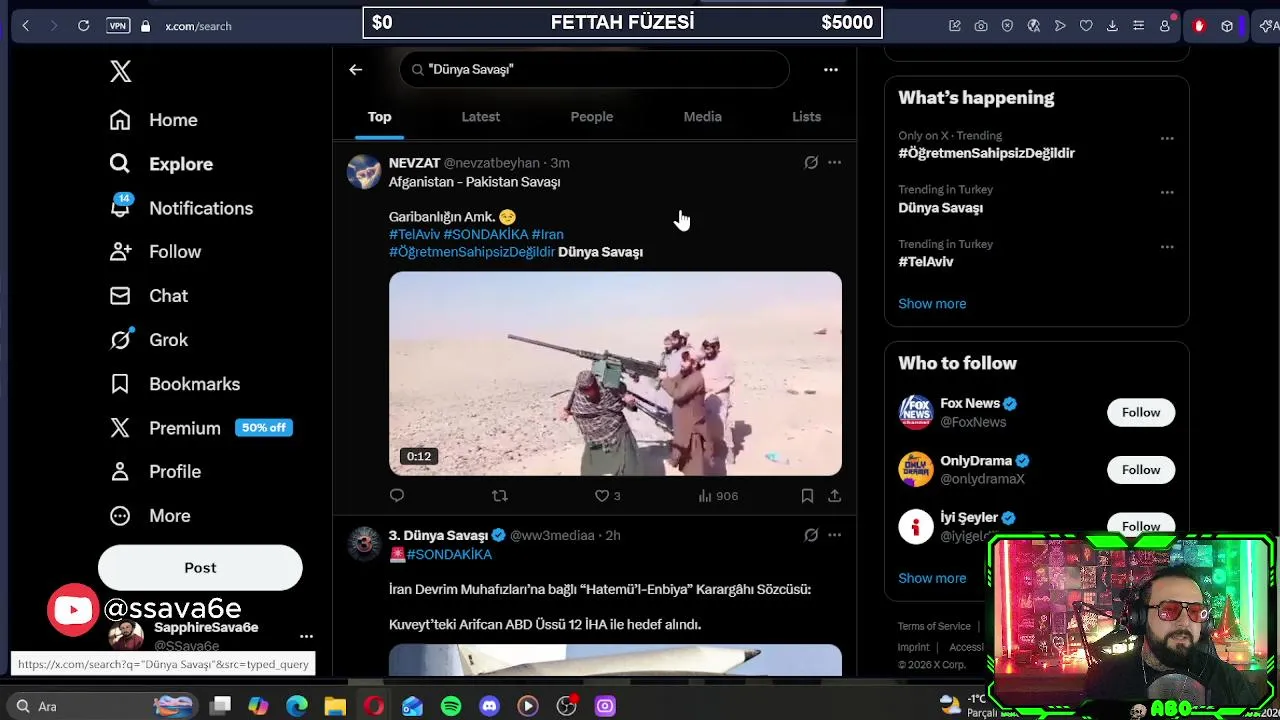Click back arrow beside search box
Viewport: 1280px width, 720px height.
[355, 69]
